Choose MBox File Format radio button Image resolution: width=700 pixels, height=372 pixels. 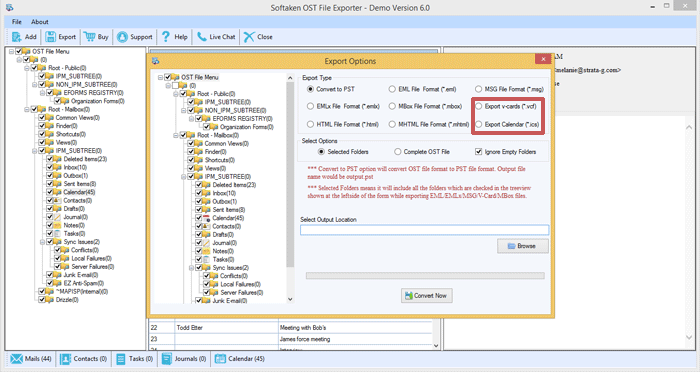[392, 106]
